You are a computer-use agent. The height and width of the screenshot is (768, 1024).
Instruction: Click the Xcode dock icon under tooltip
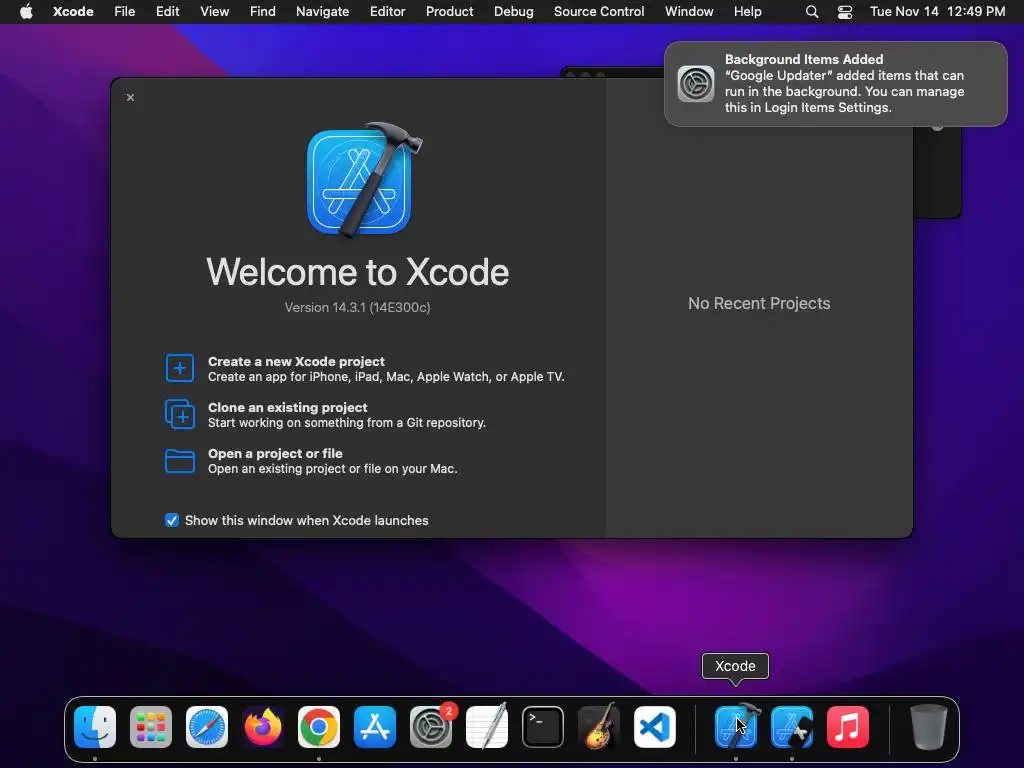coord(736,727)
